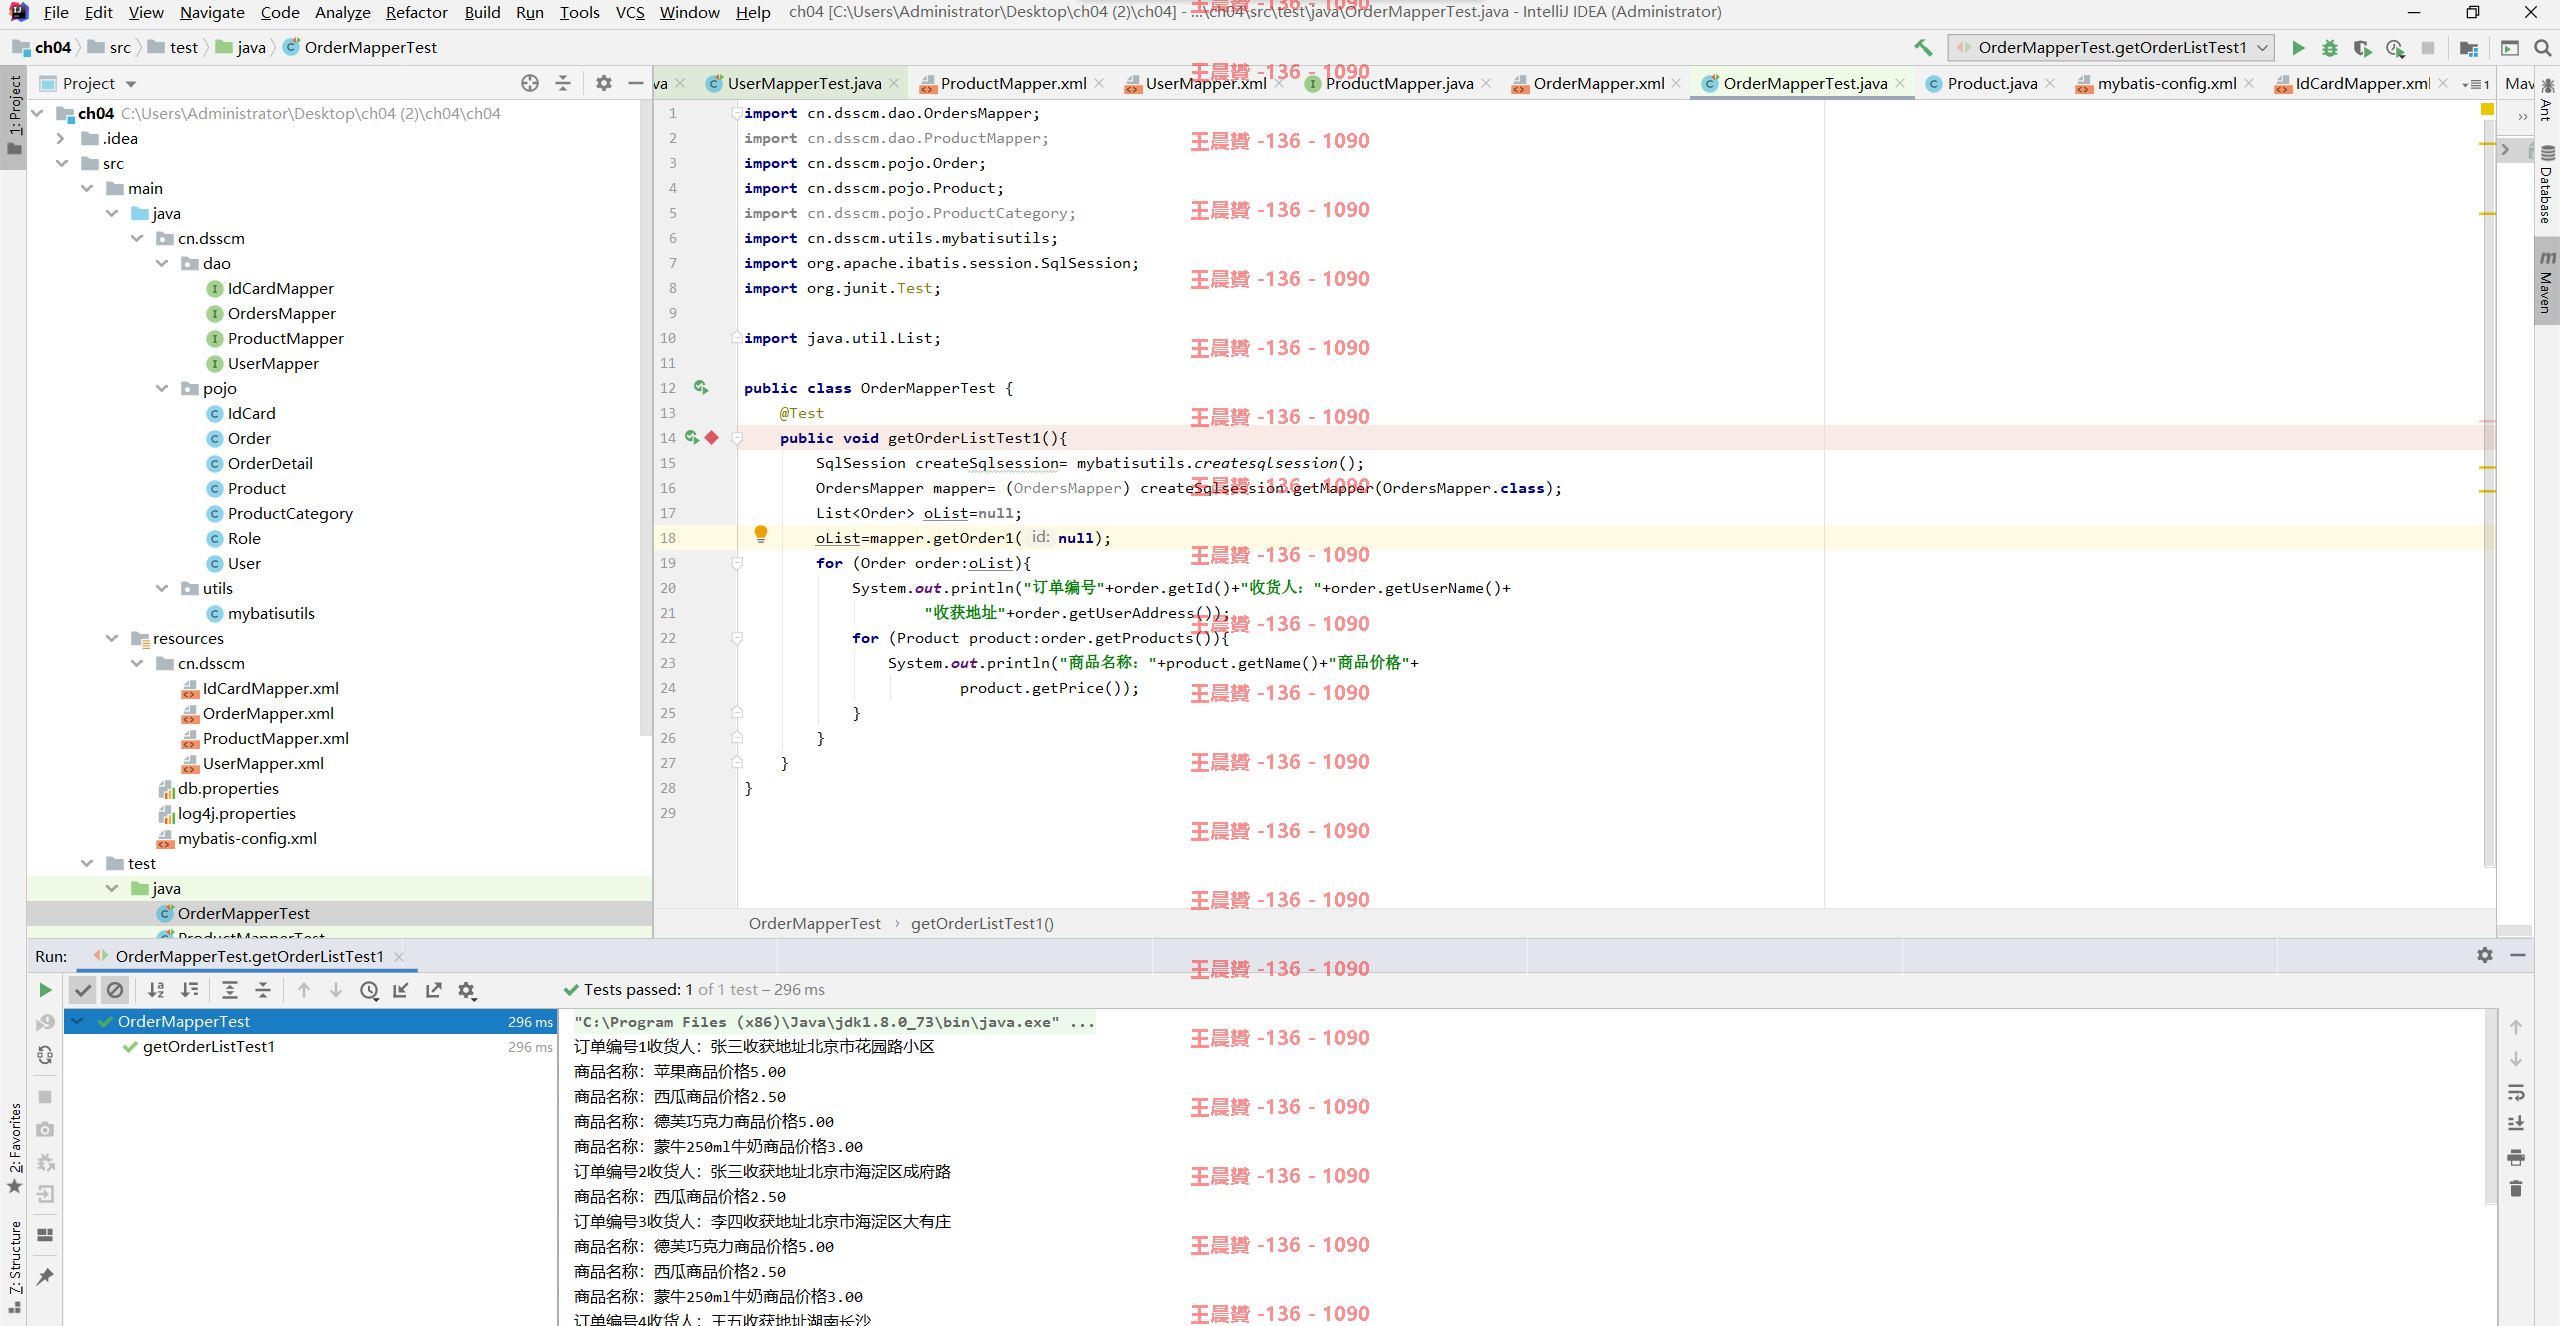Switch to UserMapperTest.java tab

point(804,84)
